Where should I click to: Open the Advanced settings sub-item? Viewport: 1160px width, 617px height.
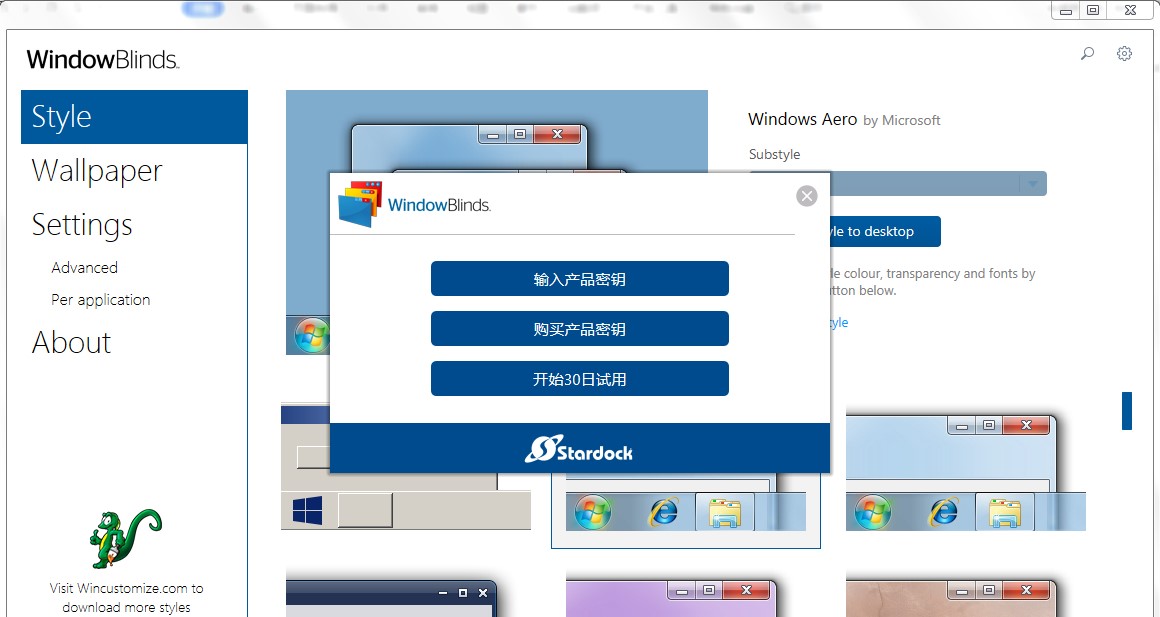(x=84, y=267)
